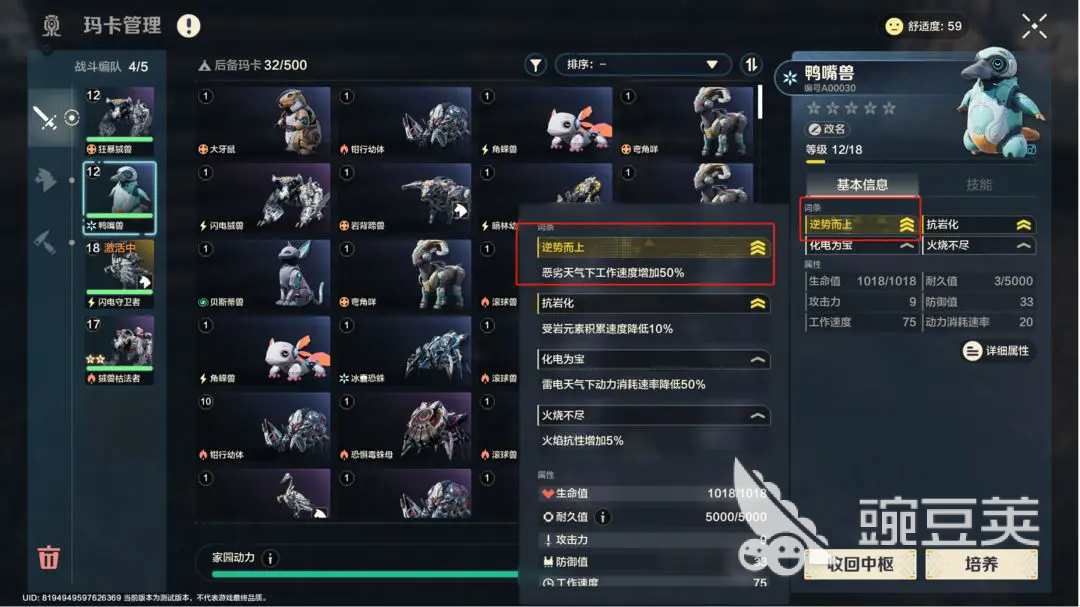Select the hammer work category icon
Image resolution: width=1080 pixels, height=607 pixels.
click(45, 242)
